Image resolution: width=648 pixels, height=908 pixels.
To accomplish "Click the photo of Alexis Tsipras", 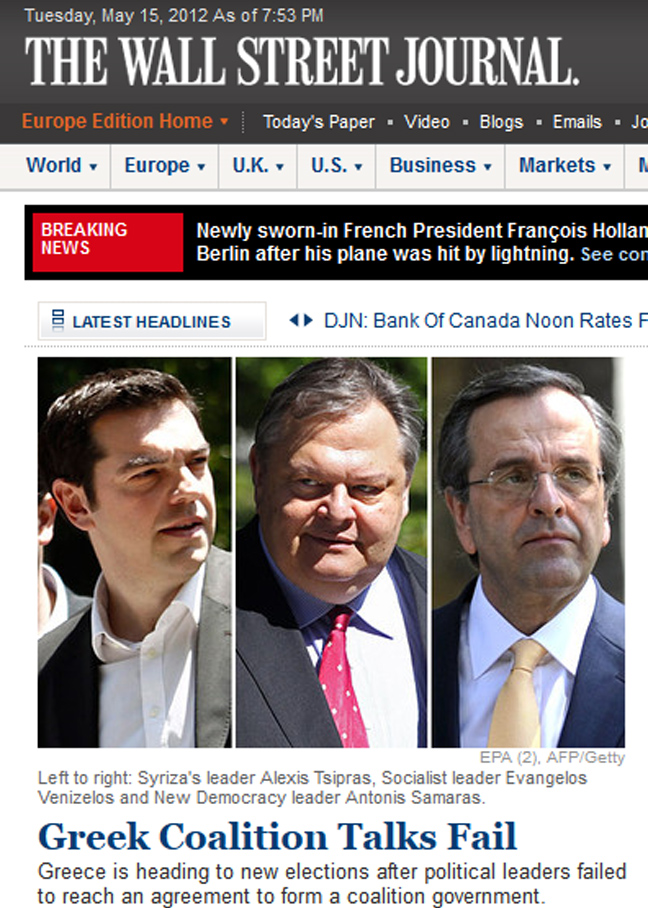I will coord(134,552).
